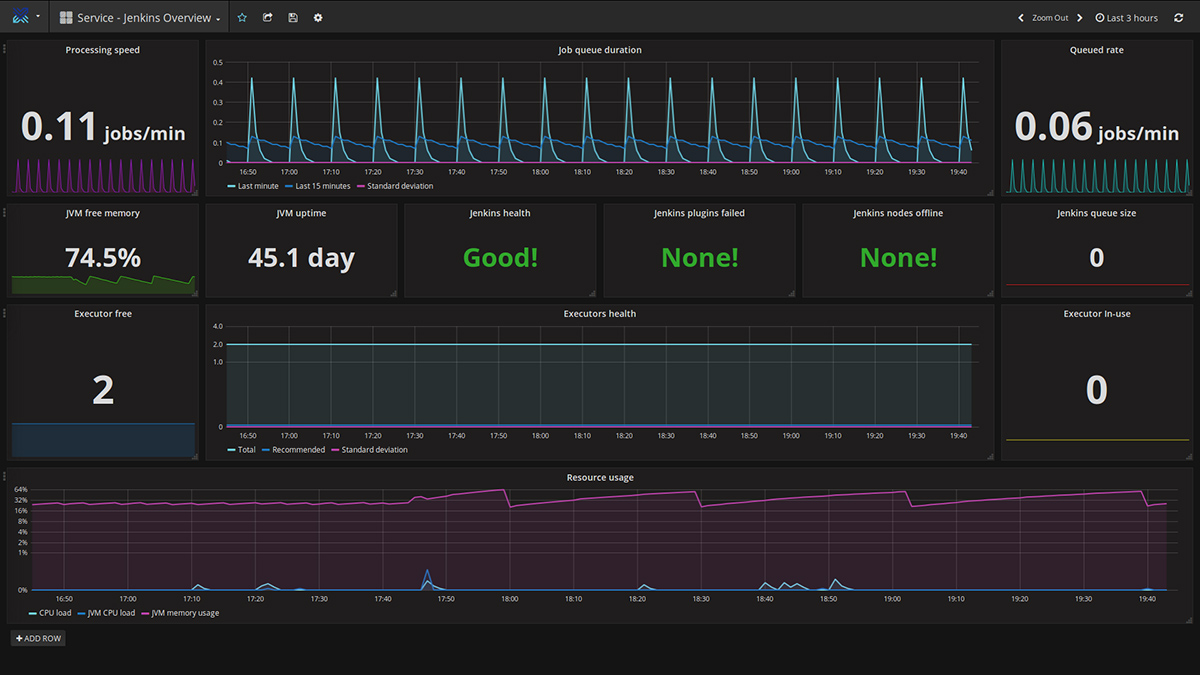Open the Service - Jenkins Overview dashboard picker
This screenshot has width=1200, height=675.
pos(139,18)
